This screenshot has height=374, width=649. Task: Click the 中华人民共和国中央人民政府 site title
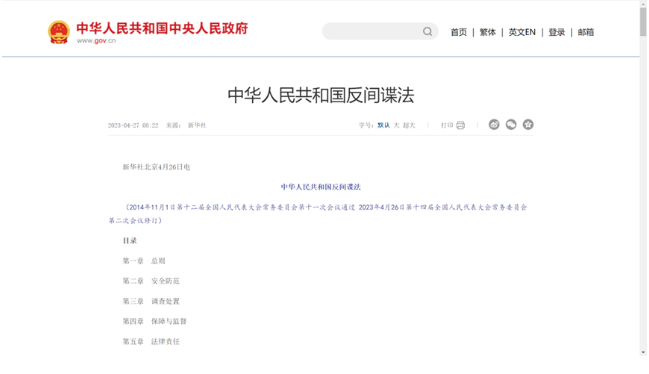click(x=162, y=28)
